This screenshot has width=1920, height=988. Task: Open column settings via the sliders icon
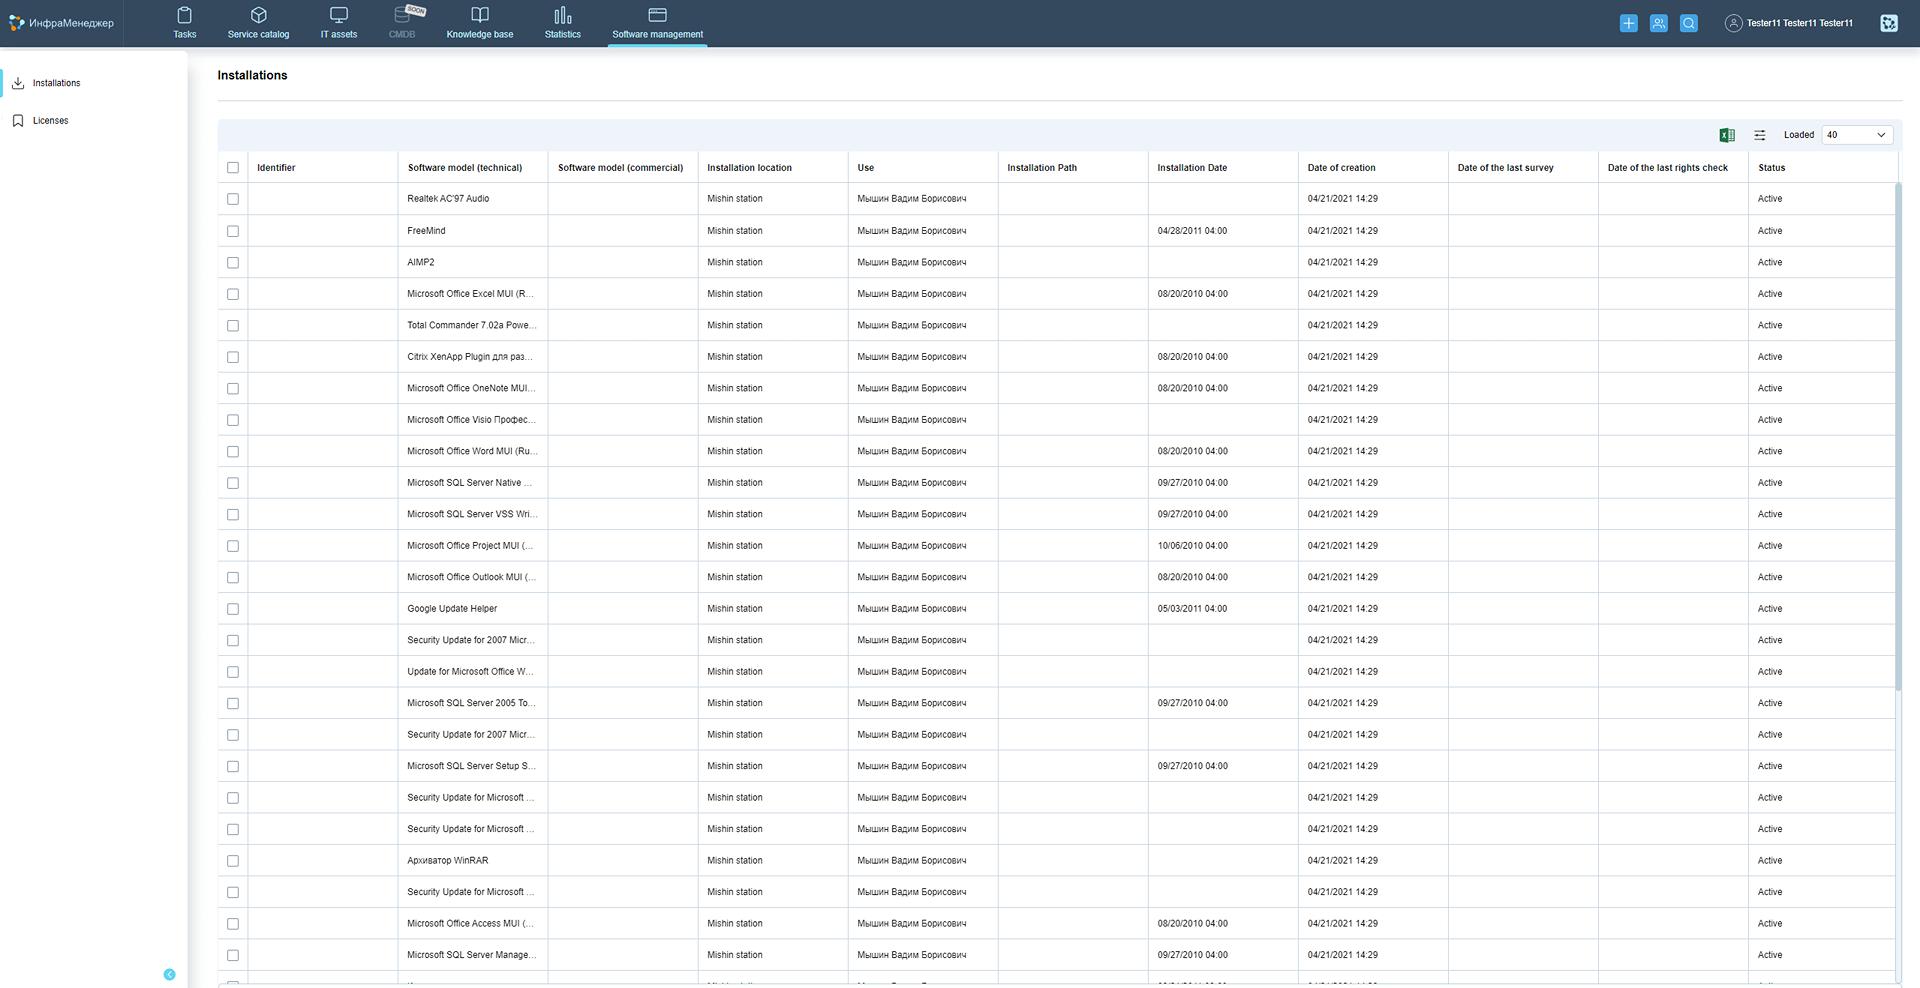point(1759,135)
